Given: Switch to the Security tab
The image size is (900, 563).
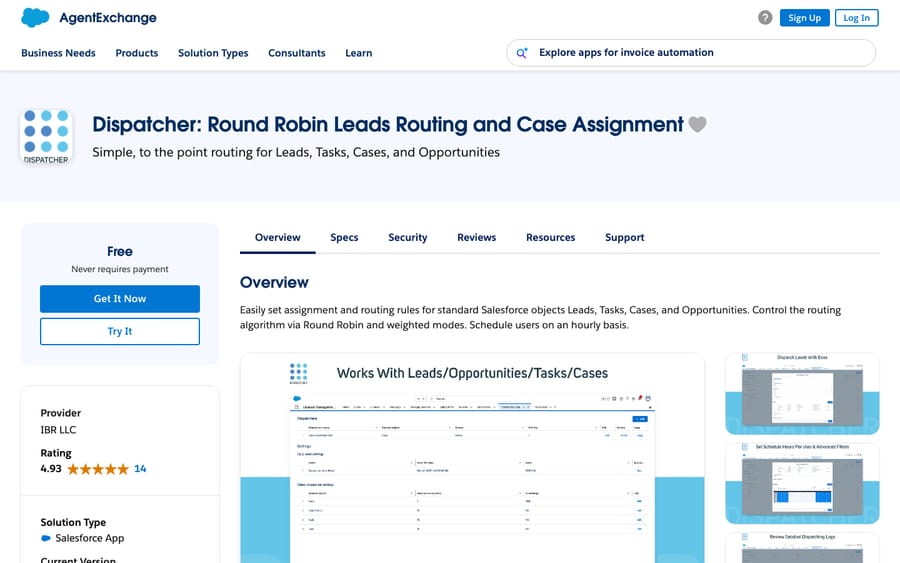Looking at the screenshot, I should [x=408, y=238].
